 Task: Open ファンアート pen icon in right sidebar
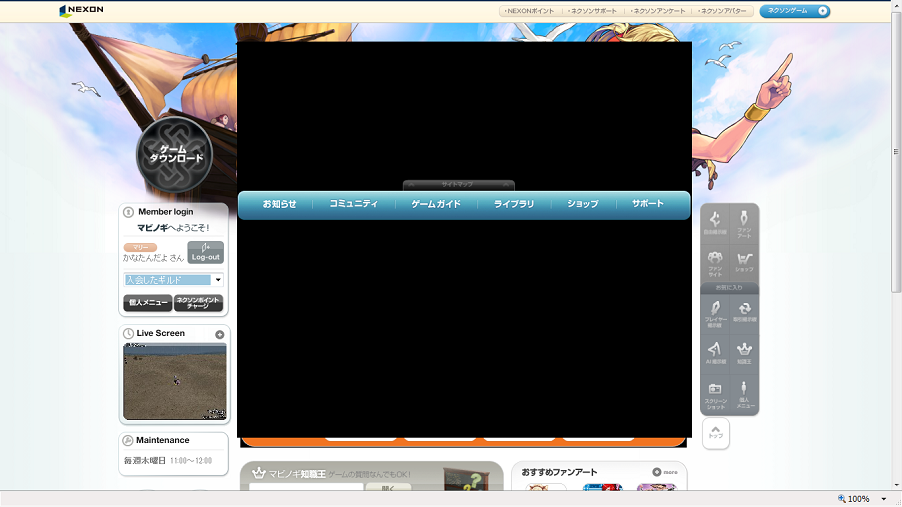click(x=744, y=223)
